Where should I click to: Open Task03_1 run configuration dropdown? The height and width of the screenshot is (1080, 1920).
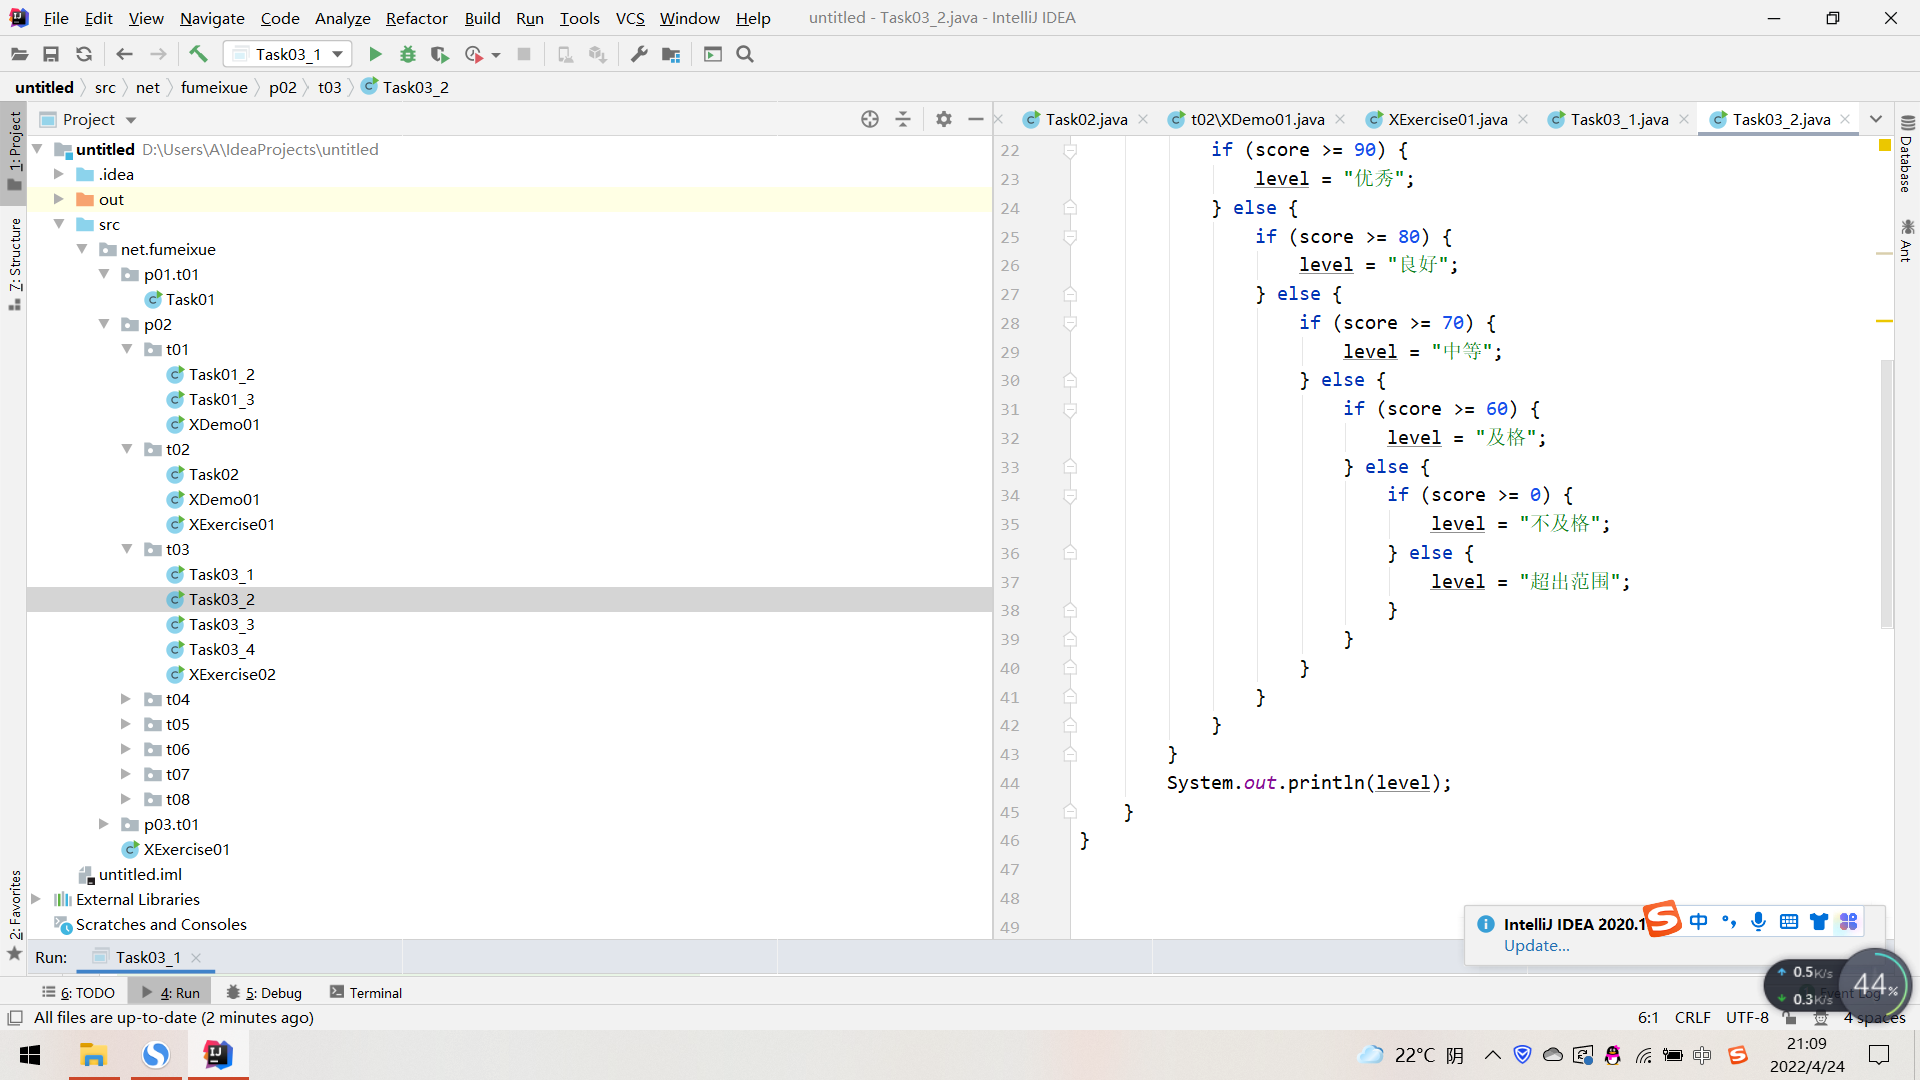click(x=288, y=54)
